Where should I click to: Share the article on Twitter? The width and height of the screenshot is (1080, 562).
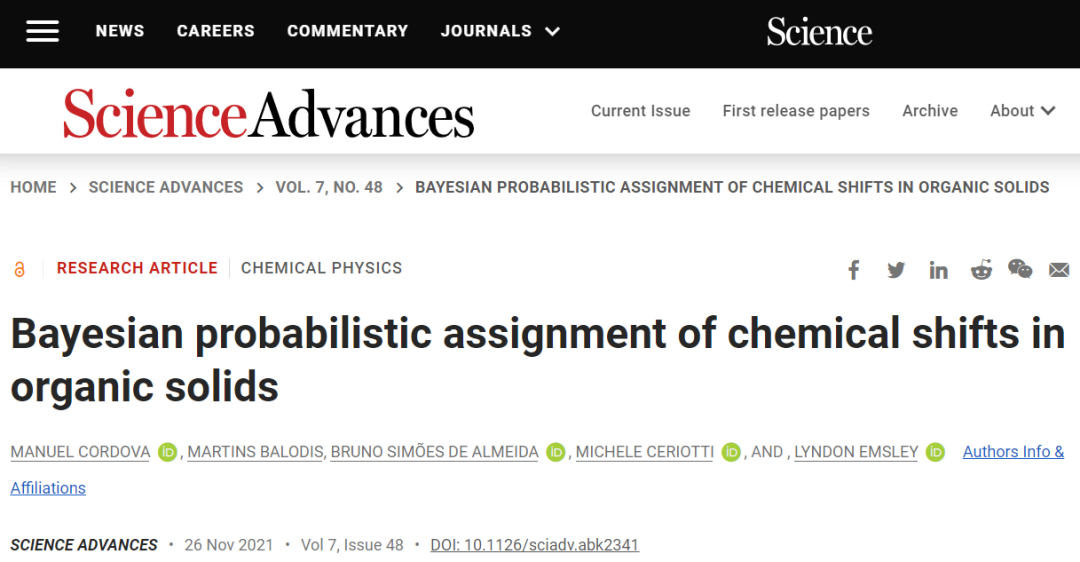tap(896, 270)
